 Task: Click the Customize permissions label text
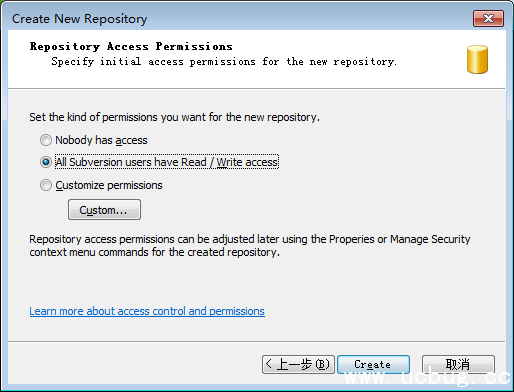click(x=109, y=185)
